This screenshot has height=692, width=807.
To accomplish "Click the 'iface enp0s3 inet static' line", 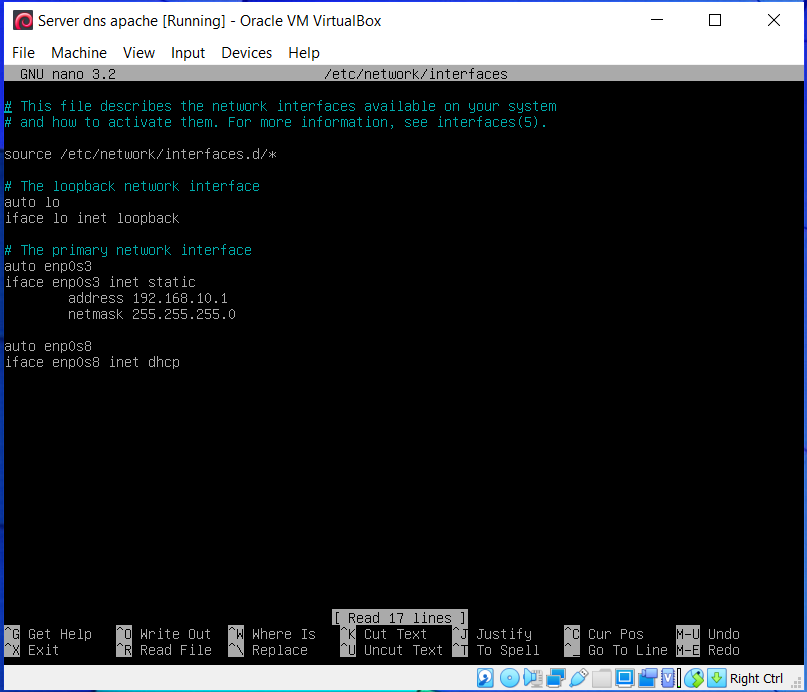I will [x=100, y=282].
